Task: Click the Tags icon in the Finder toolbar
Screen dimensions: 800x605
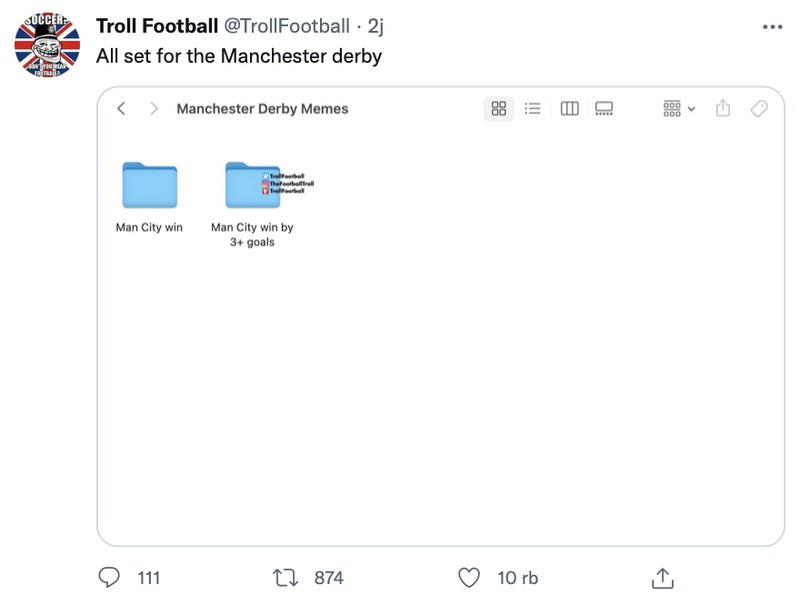Action: [x=757, y=108]
